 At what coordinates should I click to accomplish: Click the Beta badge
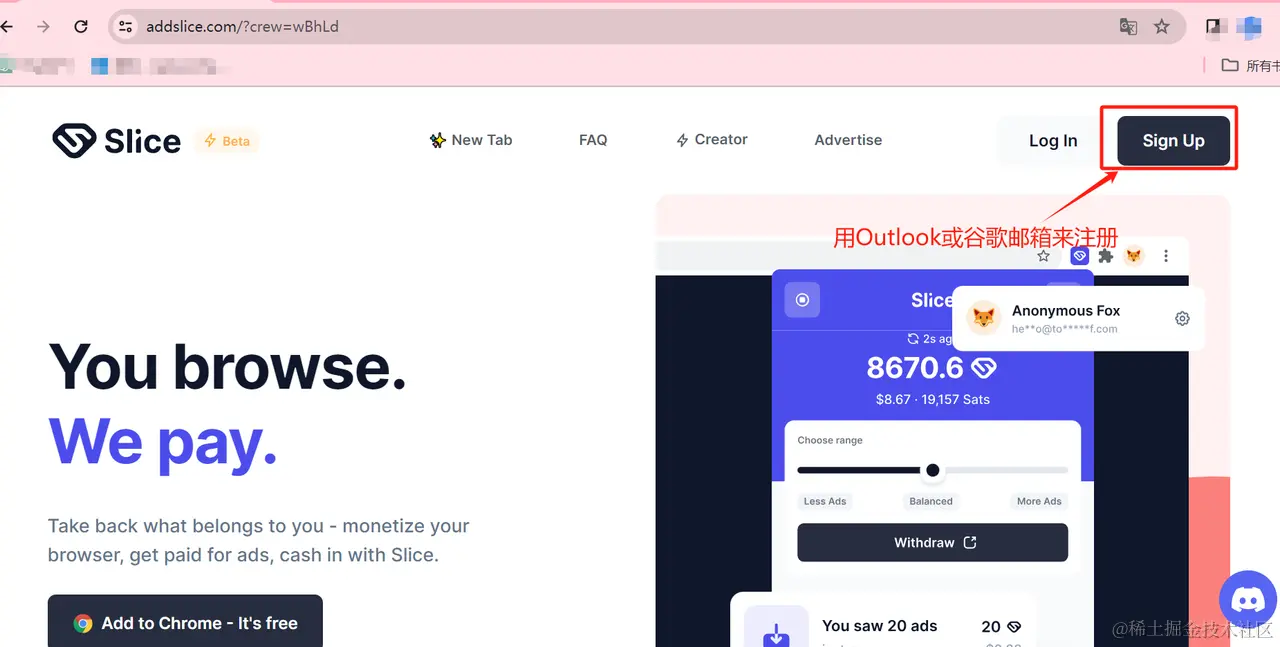tap(227, 141)
